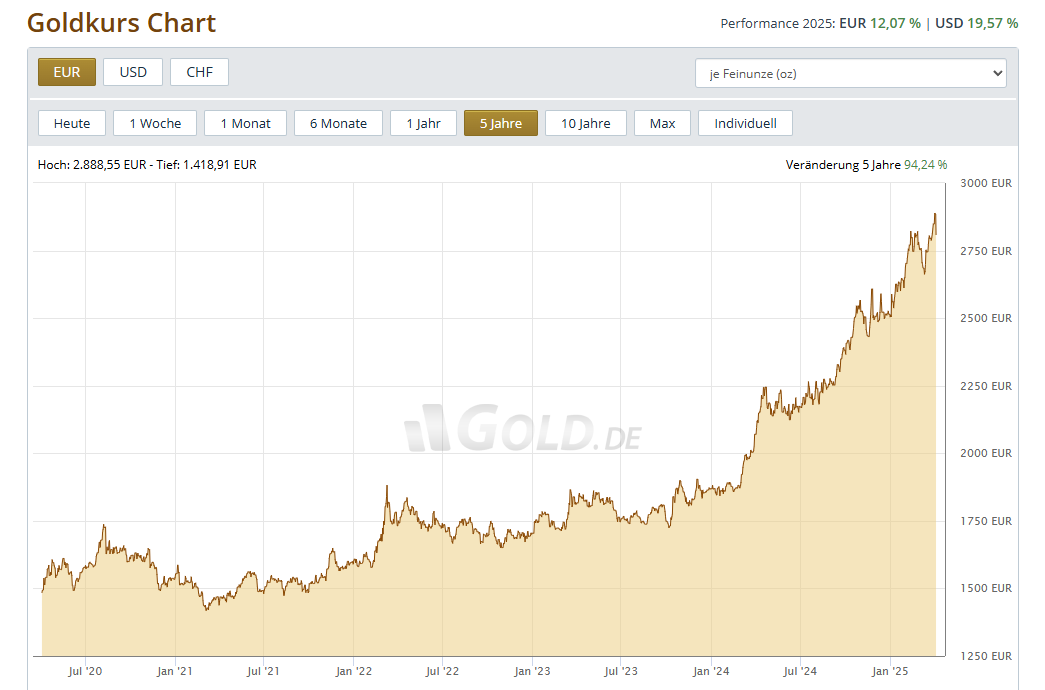
Task: Click the 1750 EUR axis label
Action: (986, 521)
